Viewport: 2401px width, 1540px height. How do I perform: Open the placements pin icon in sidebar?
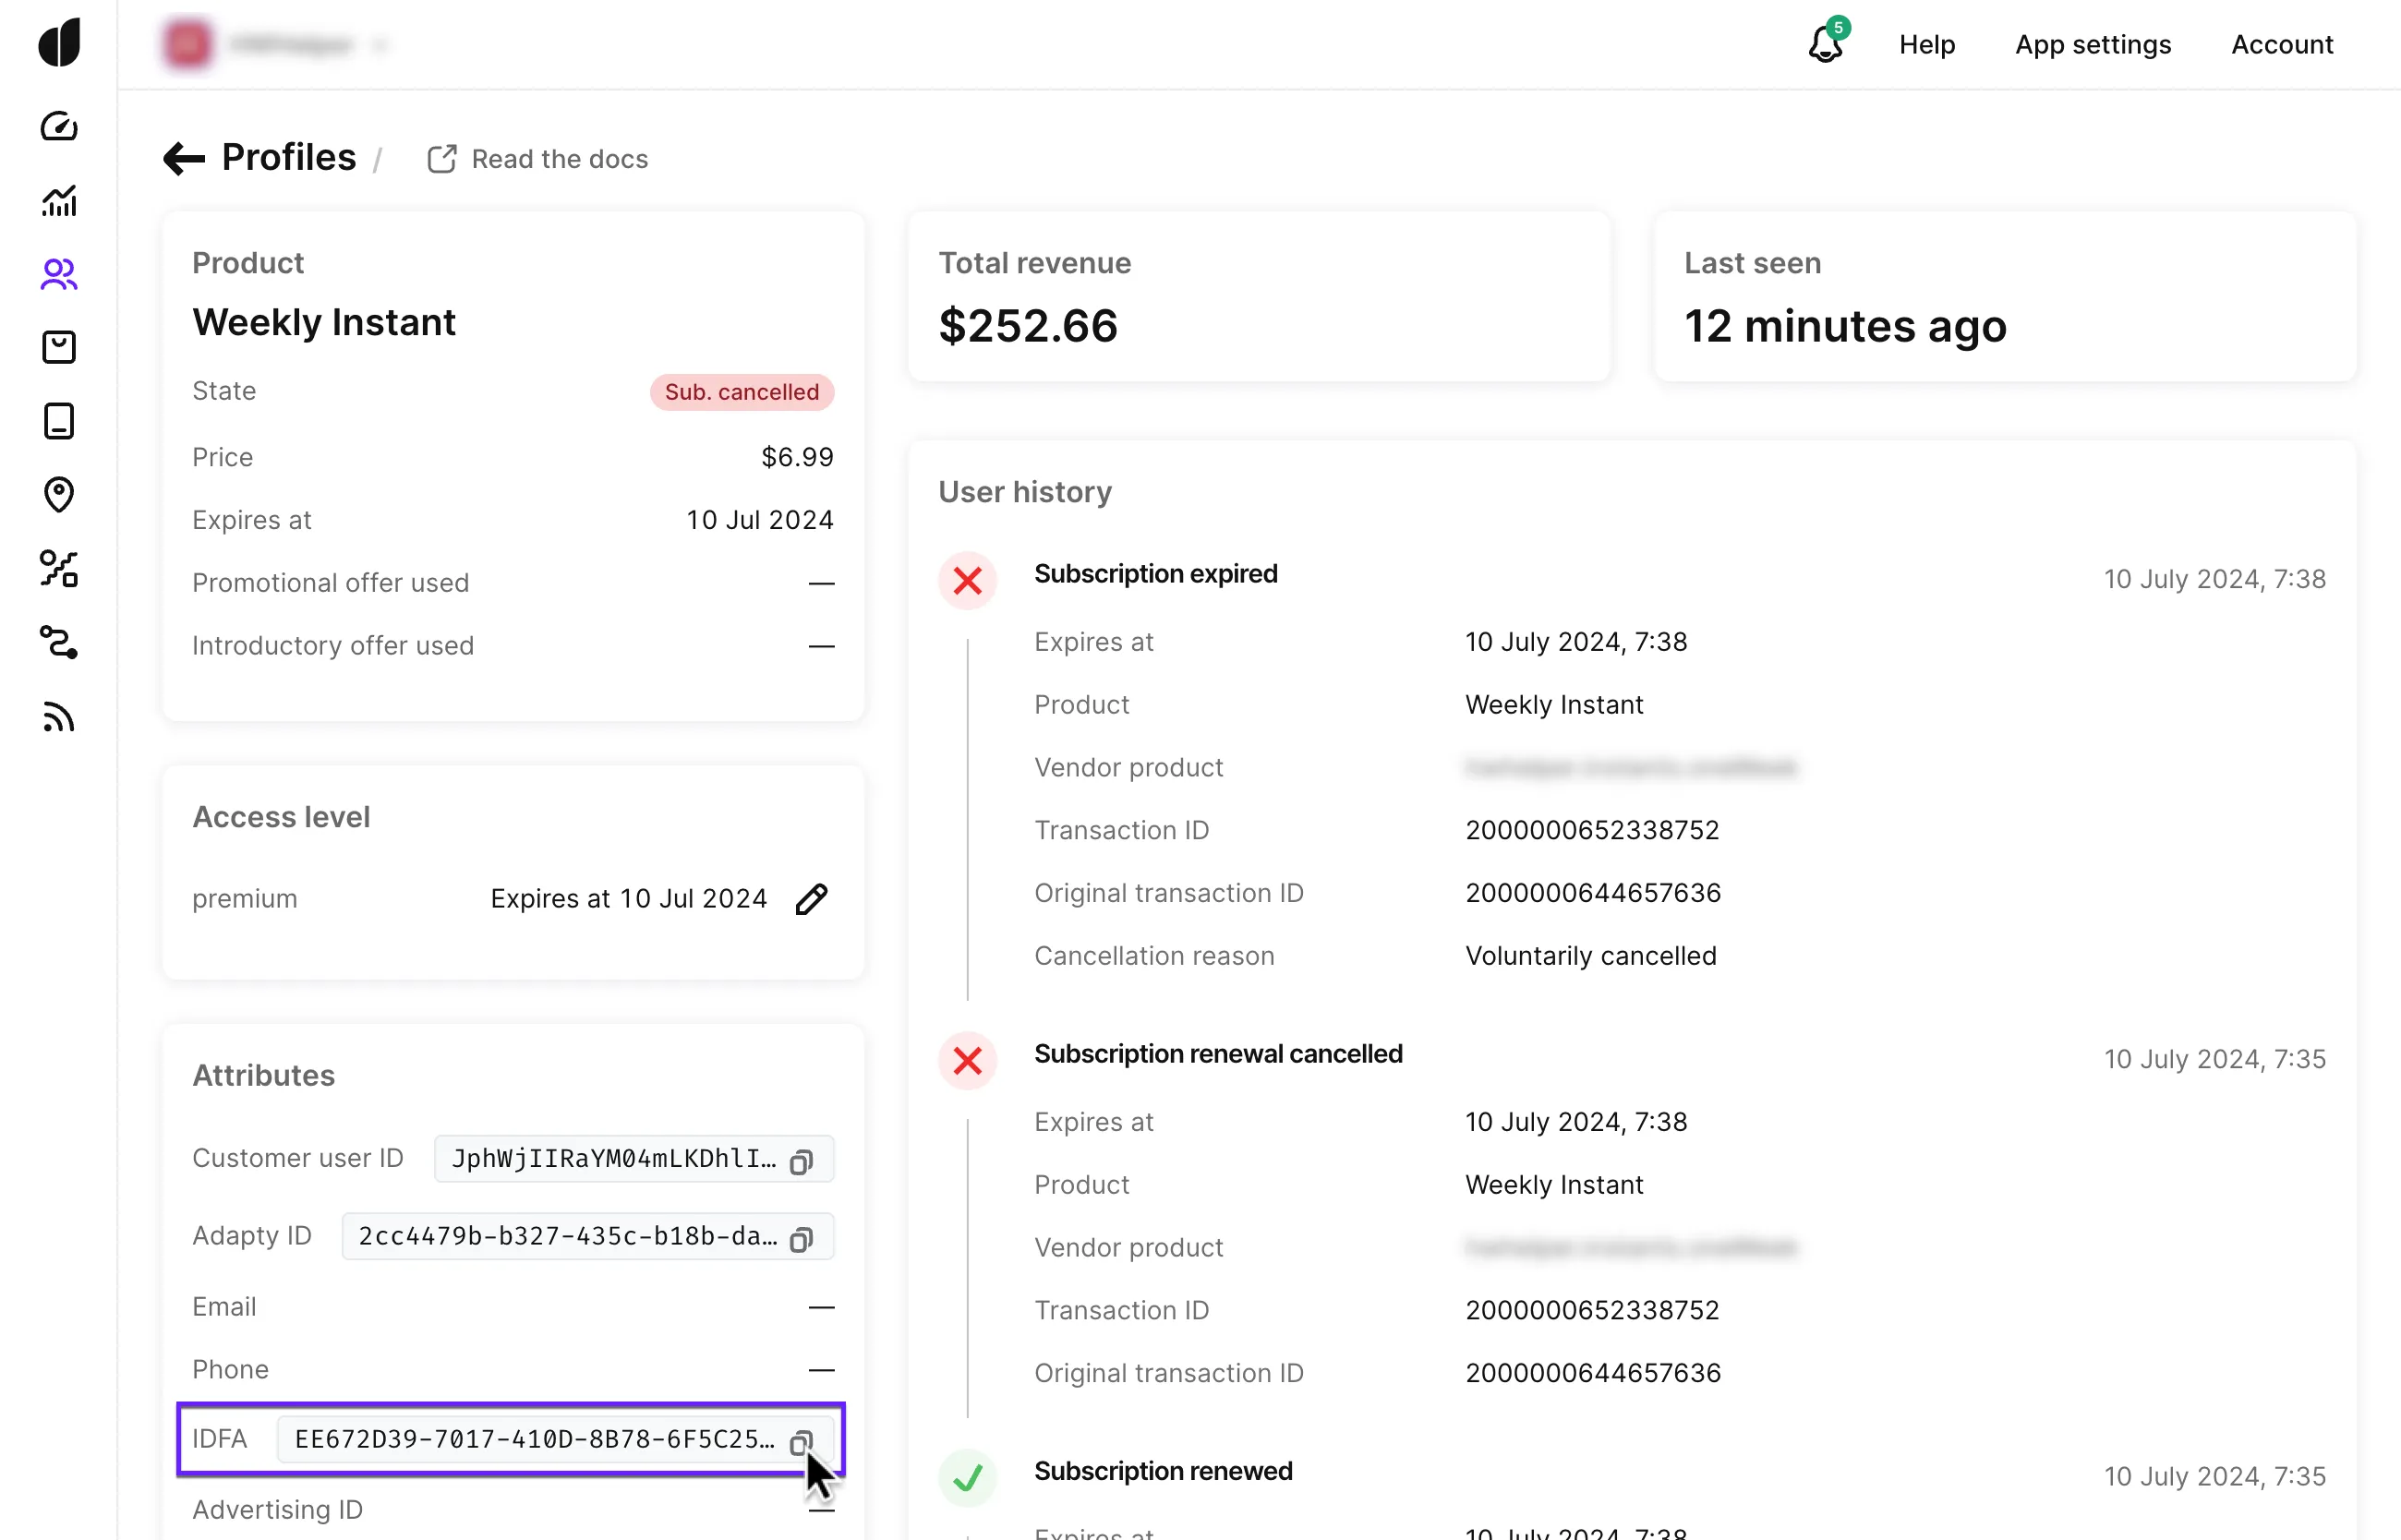coord(59,494)
